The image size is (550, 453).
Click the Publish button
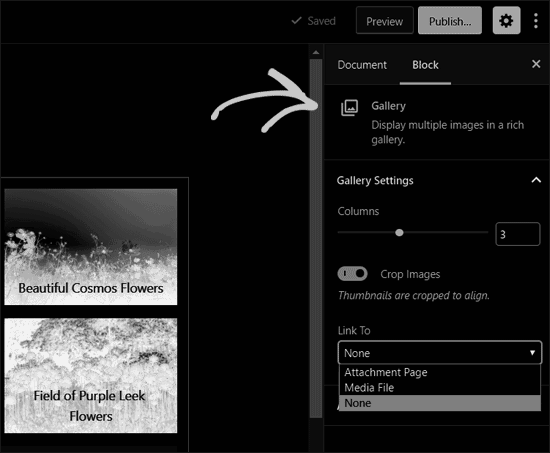pos(450,21)
